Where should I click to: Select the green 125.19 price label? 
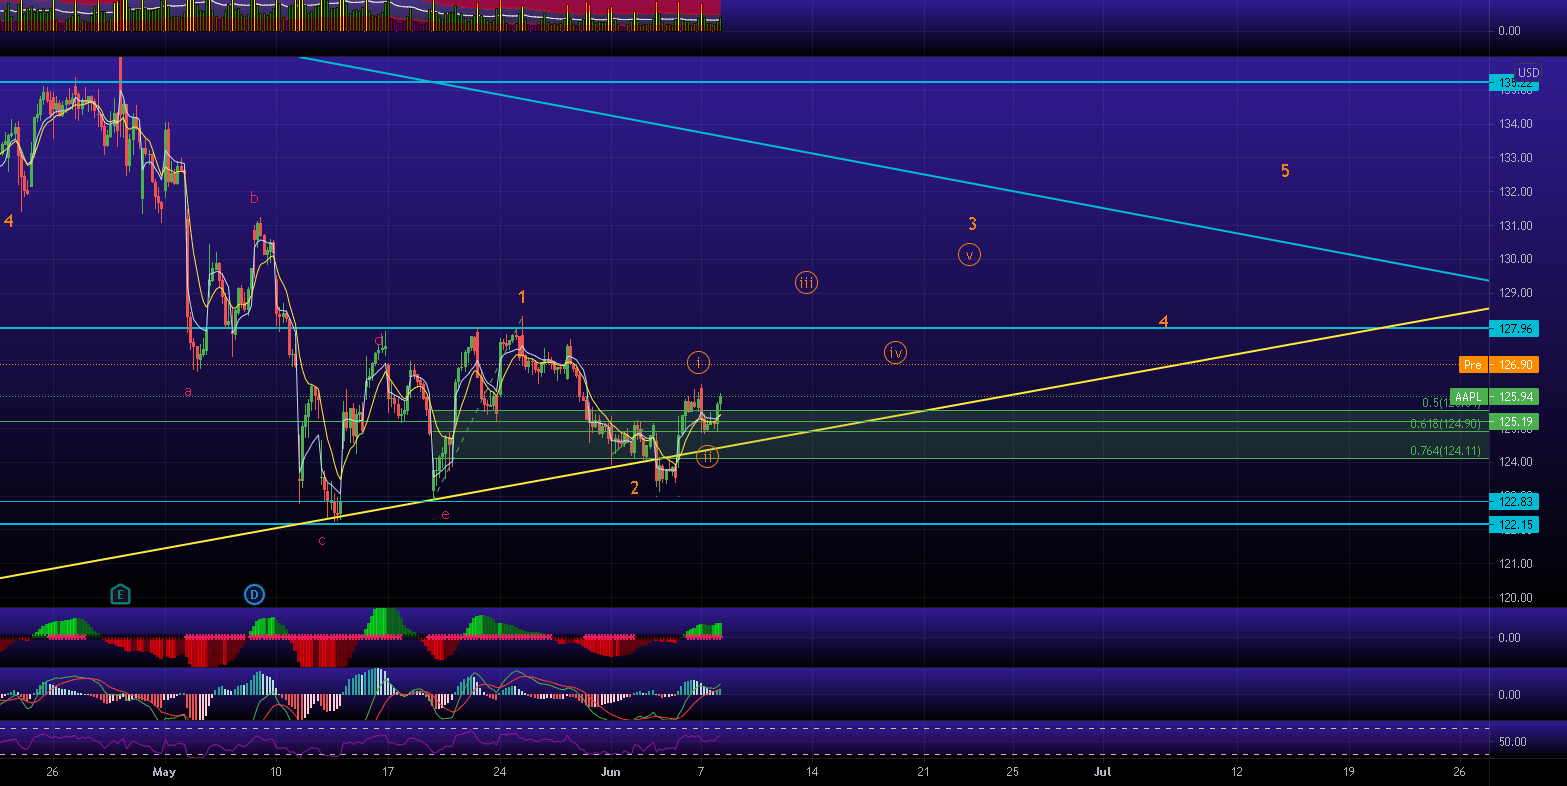(x=1514, y=422)
